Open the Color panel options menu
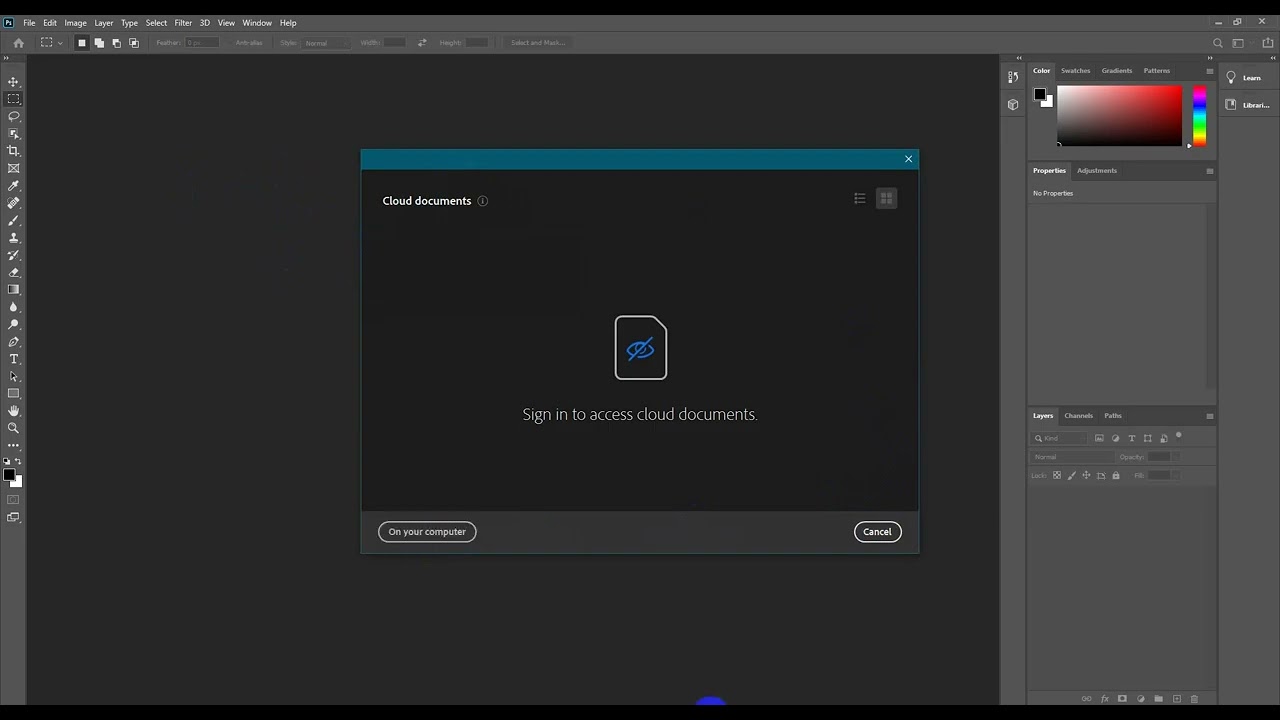 [x=1209, y=71]
